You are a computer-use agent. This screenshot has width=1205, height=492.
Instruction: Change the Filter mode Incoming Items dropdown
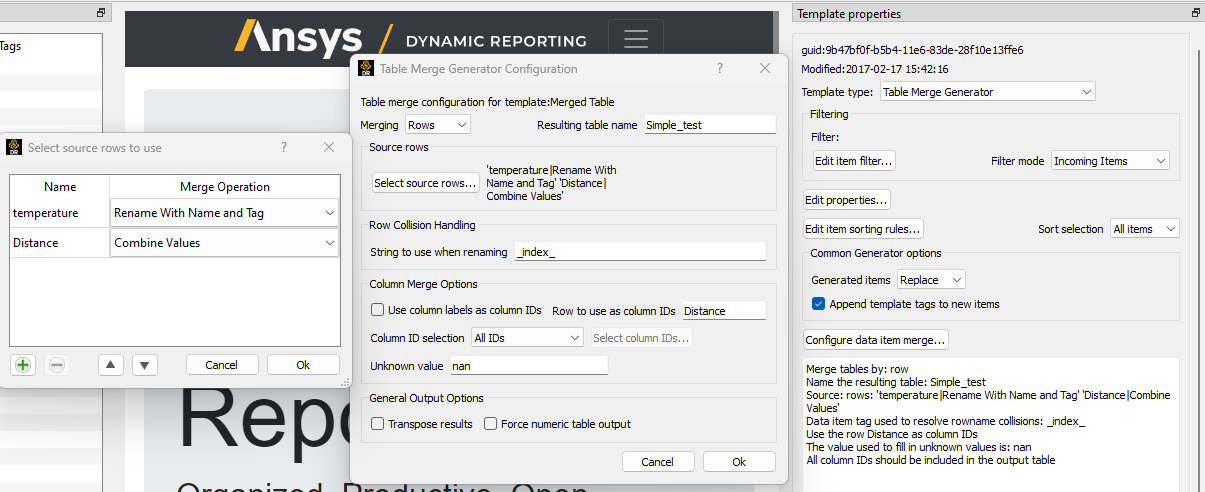(x=1110, y=161)
